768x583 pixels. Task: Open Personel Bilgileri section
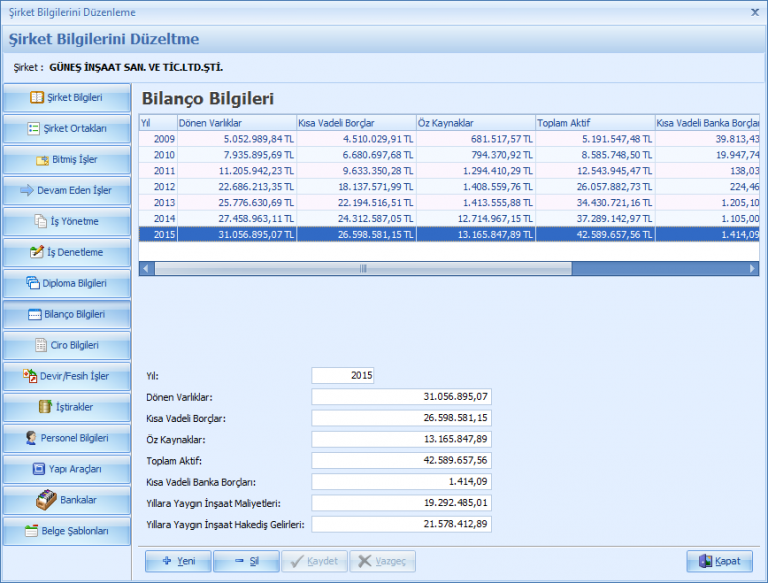67,438
